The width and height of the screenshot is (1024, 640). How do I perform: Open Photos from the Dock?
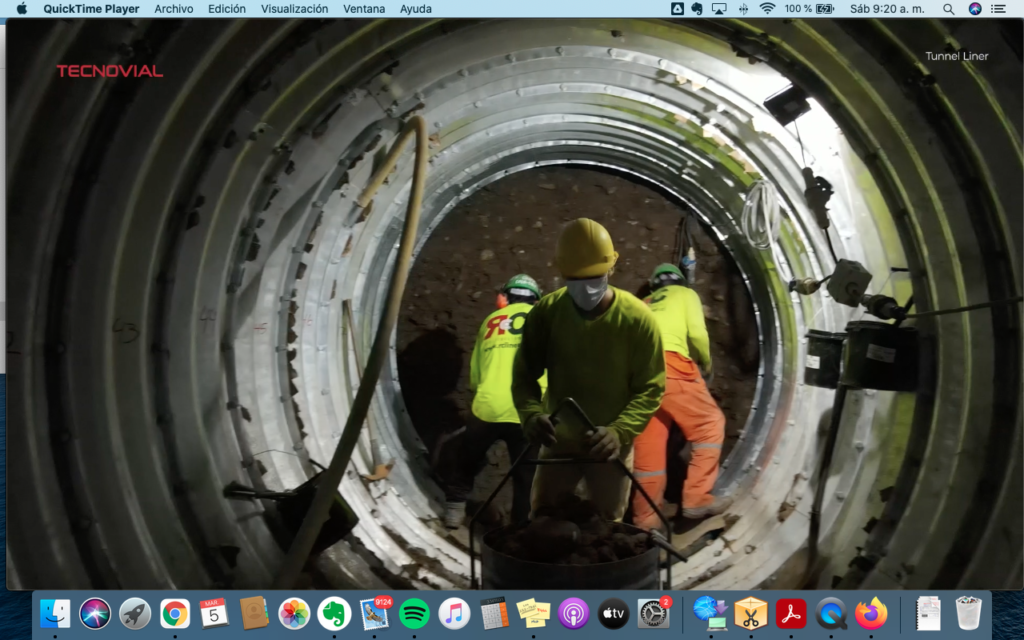(294, 614)
